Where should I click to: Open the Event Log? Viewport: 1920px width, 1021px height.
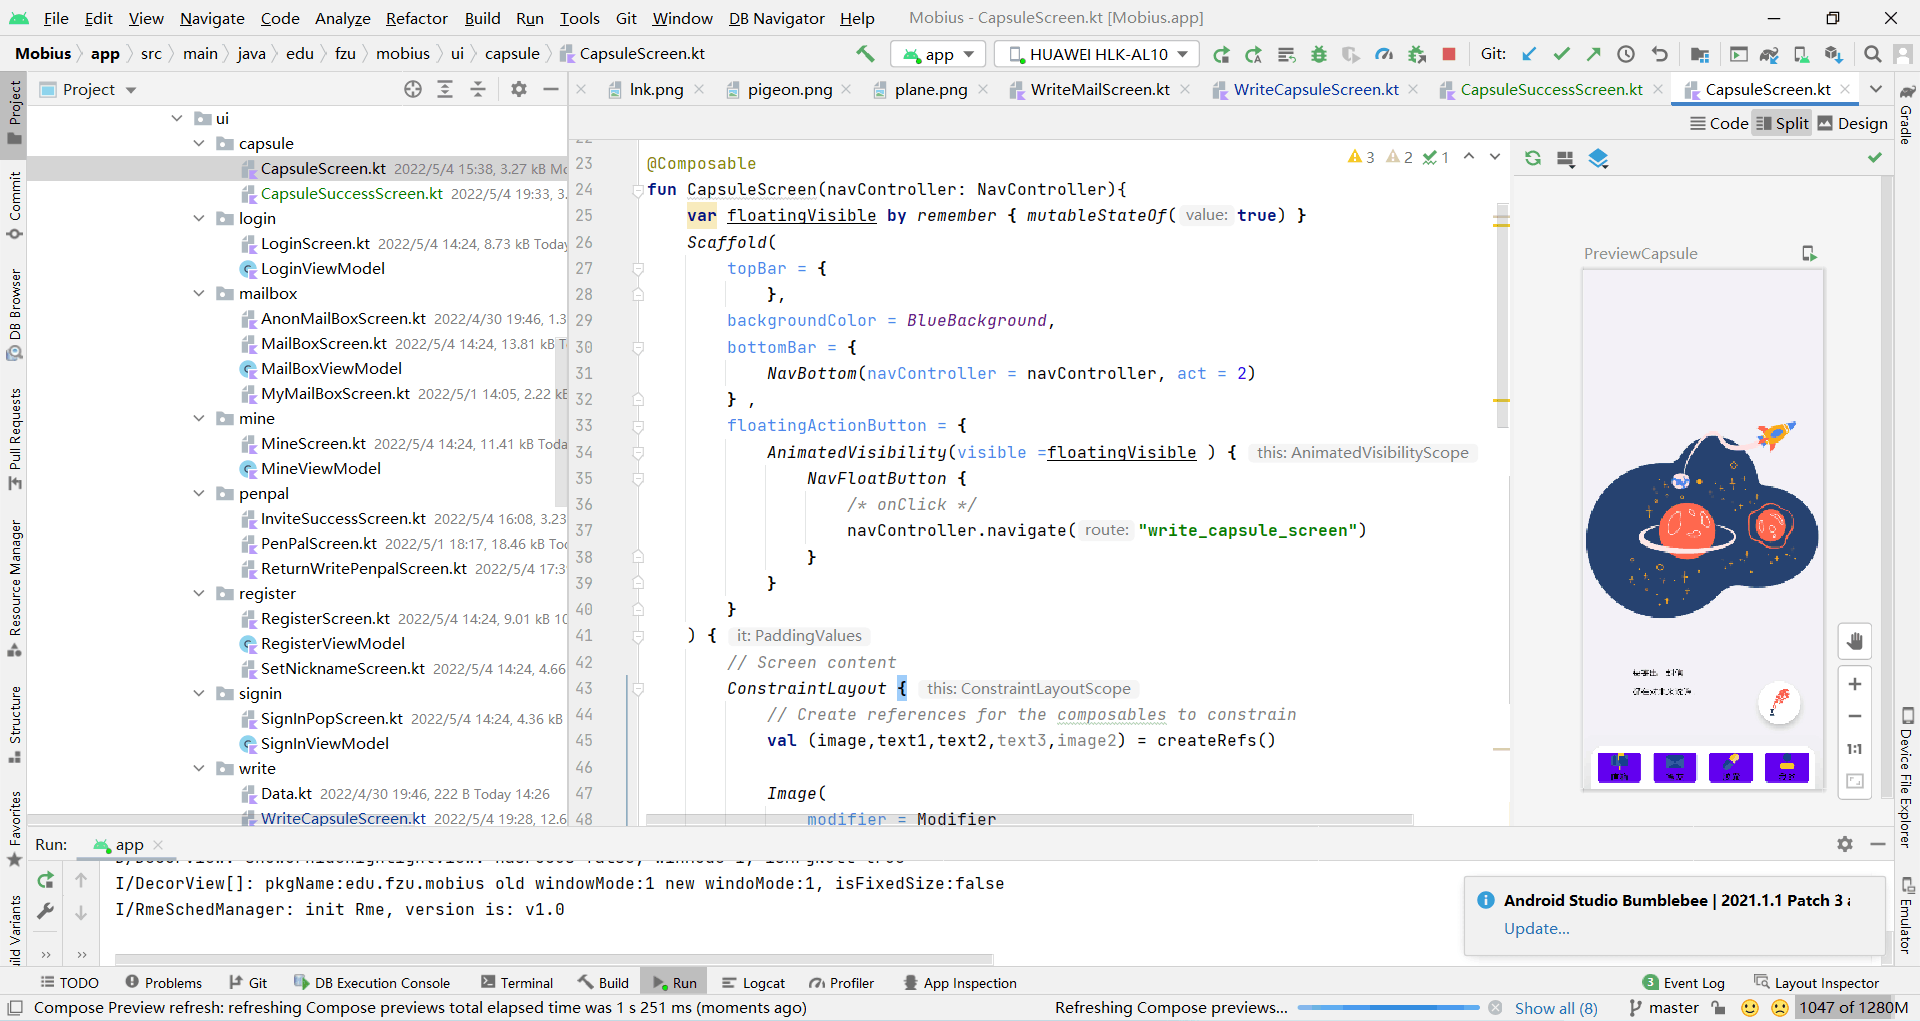(x=1684, y=983)
